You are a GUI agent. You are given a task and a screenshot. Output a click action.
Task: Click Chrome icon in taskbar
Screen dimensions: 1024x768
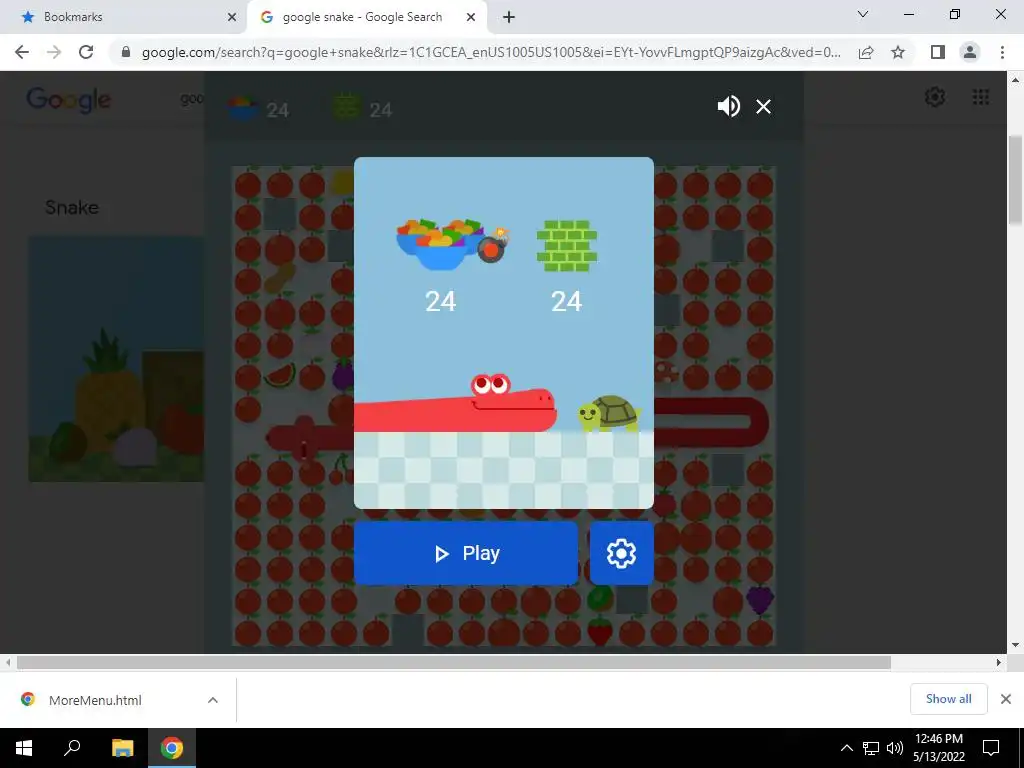point(172,748)
